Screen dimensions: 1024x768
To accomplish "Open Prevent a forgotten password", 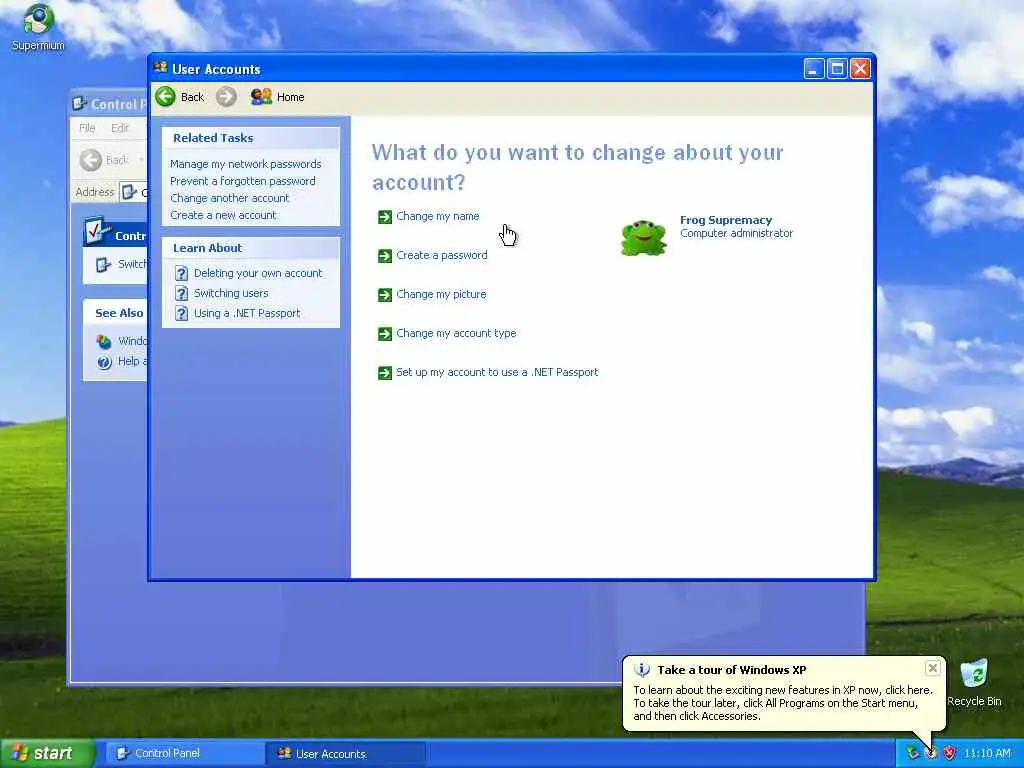I will coord(242,181).
